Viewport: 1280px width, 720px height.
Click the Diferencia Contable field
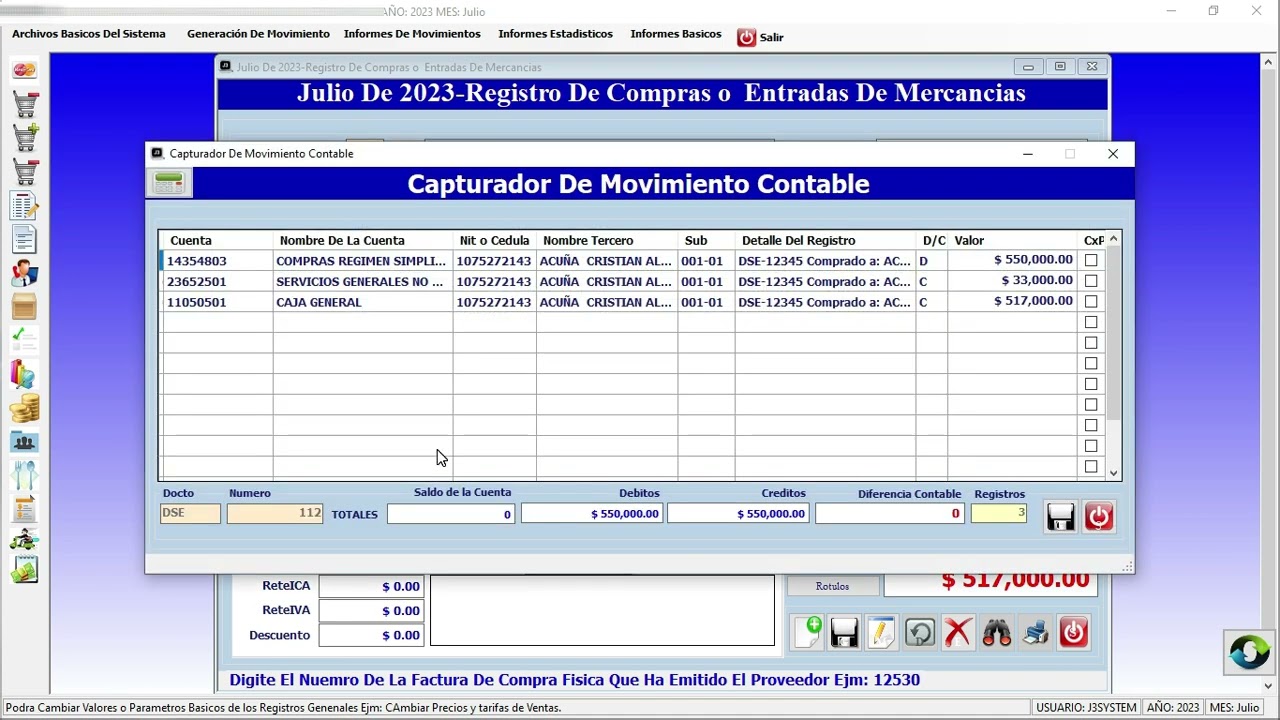tap(889, 513)
